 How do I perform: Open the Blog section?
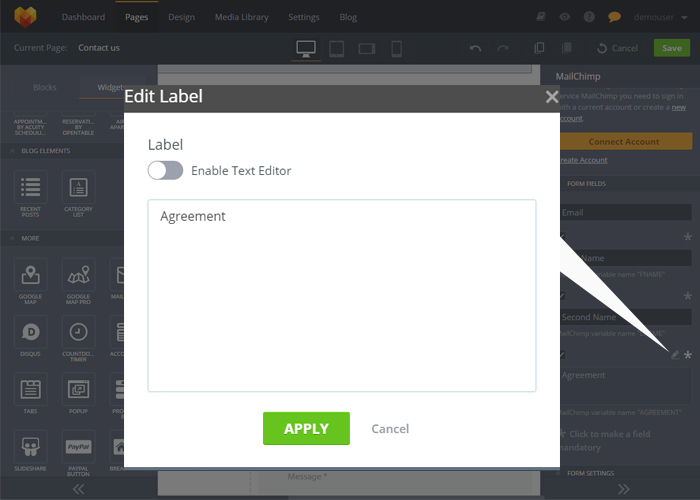(x=348, y=17)
